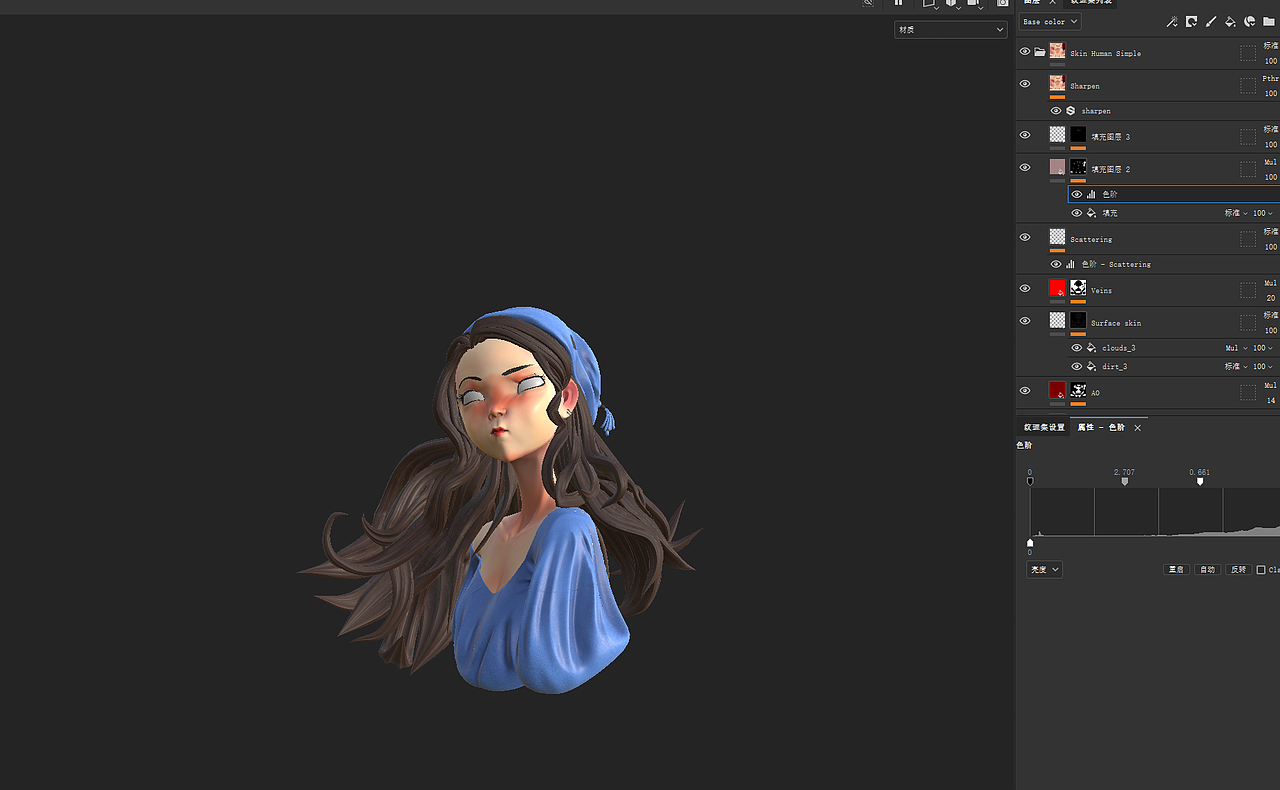Click fill icon next to clouds_3
1280x790 pixels.
pos(1091,348)
